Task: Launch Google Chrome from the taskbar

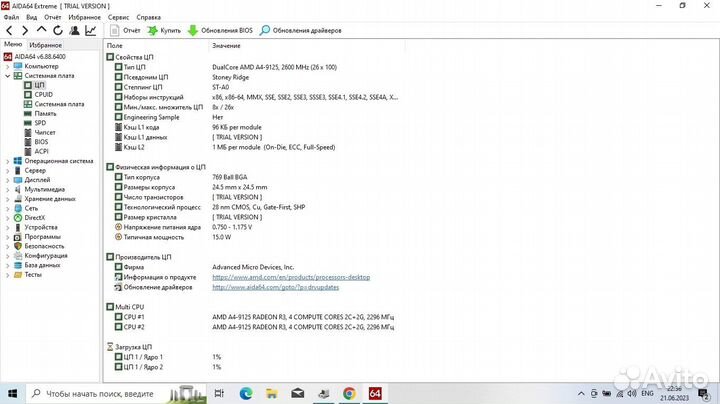Action: (349, 393)
